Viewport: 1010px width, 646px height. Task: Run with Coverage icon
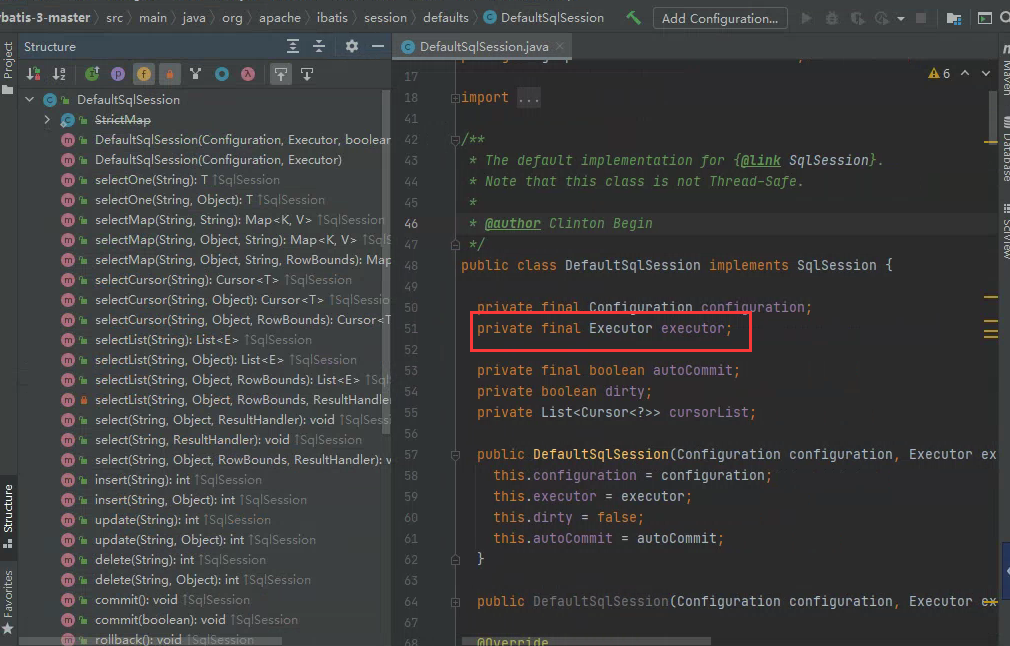click(857, 18)
